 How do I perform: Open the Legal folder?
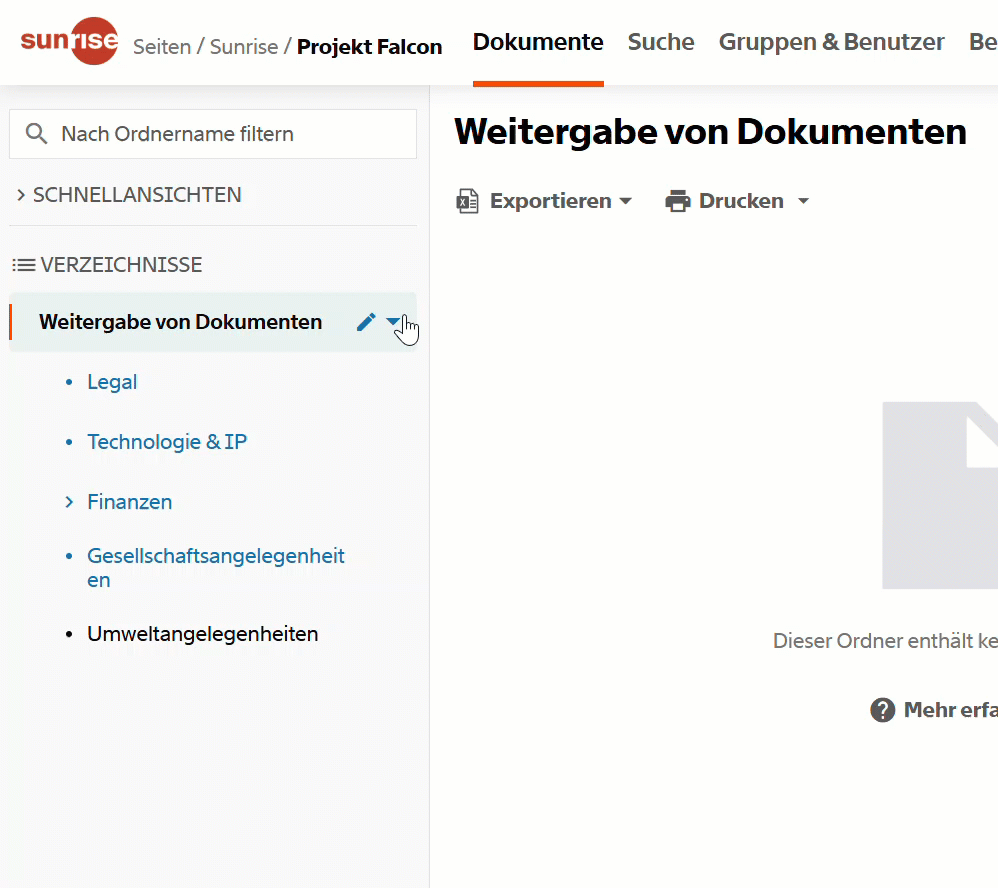click(112, 382)
